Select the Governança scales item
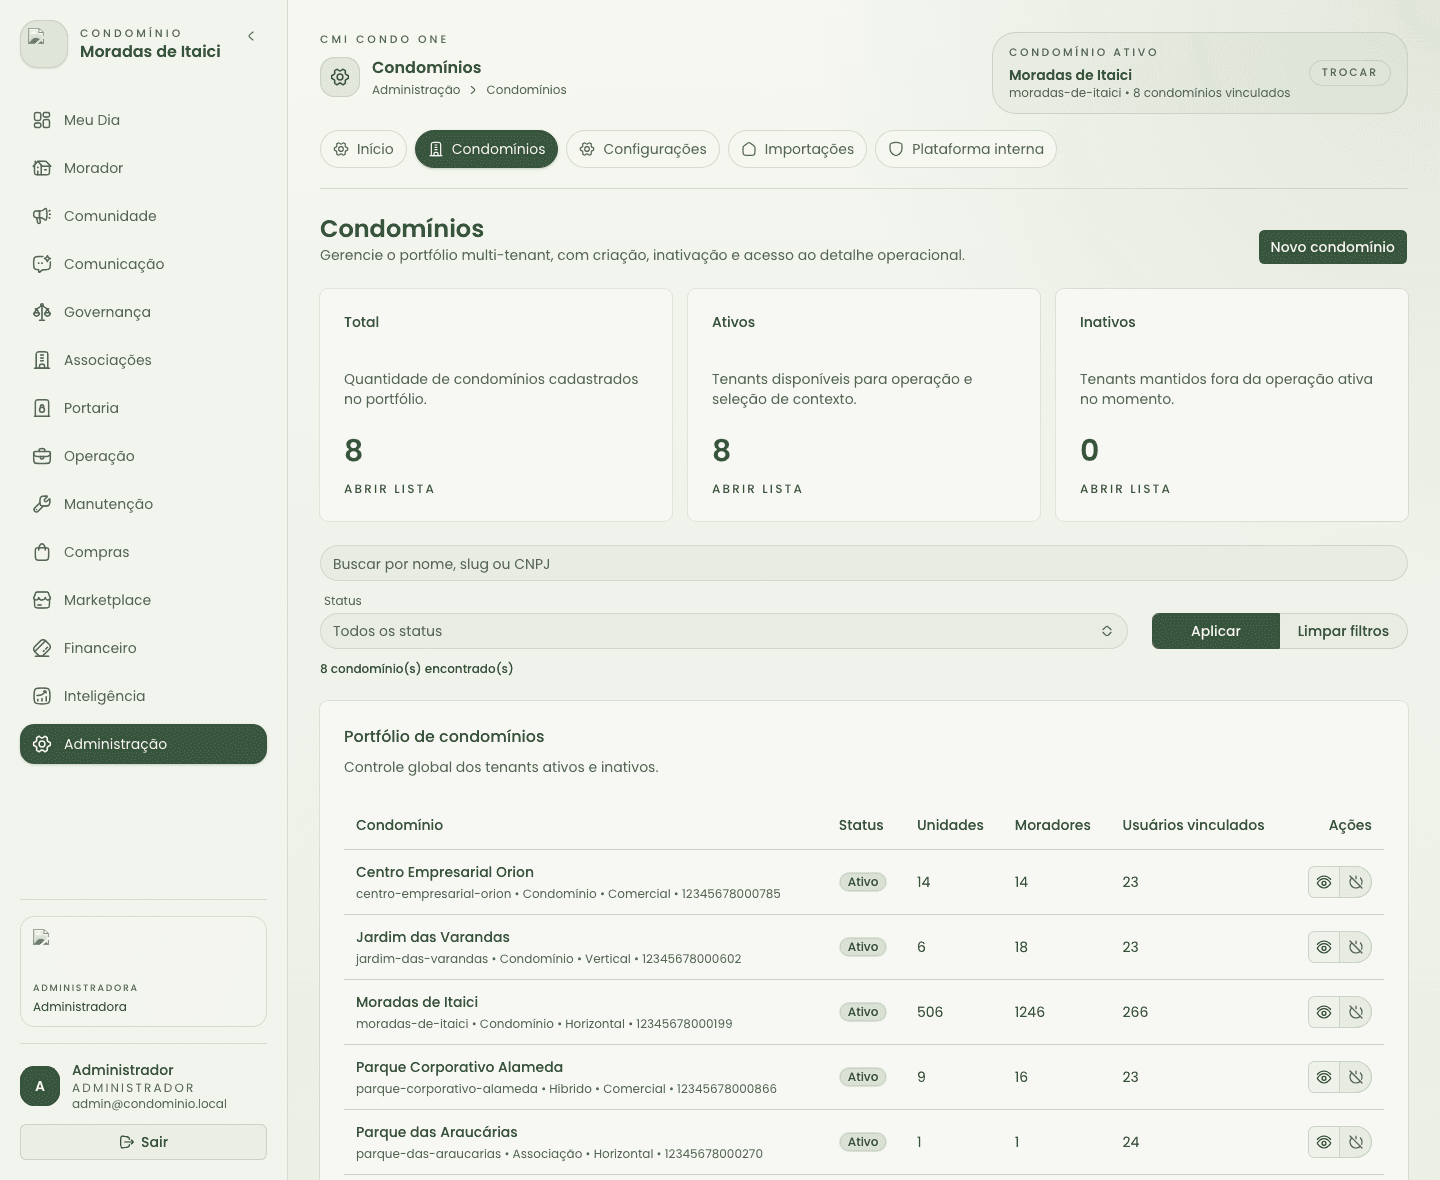 [x=143, y=312]
